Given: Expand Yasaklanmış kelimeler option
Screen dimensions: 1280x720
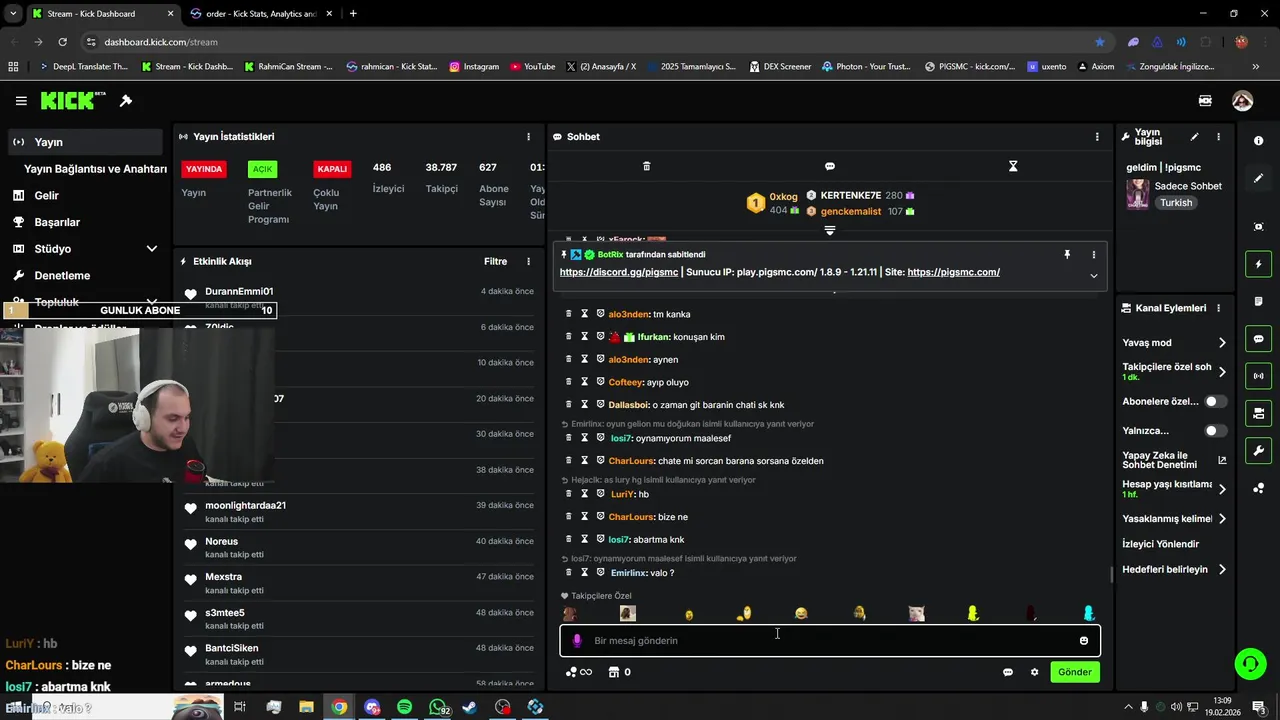Looking at the screenshot, I should pos(1222,519).
